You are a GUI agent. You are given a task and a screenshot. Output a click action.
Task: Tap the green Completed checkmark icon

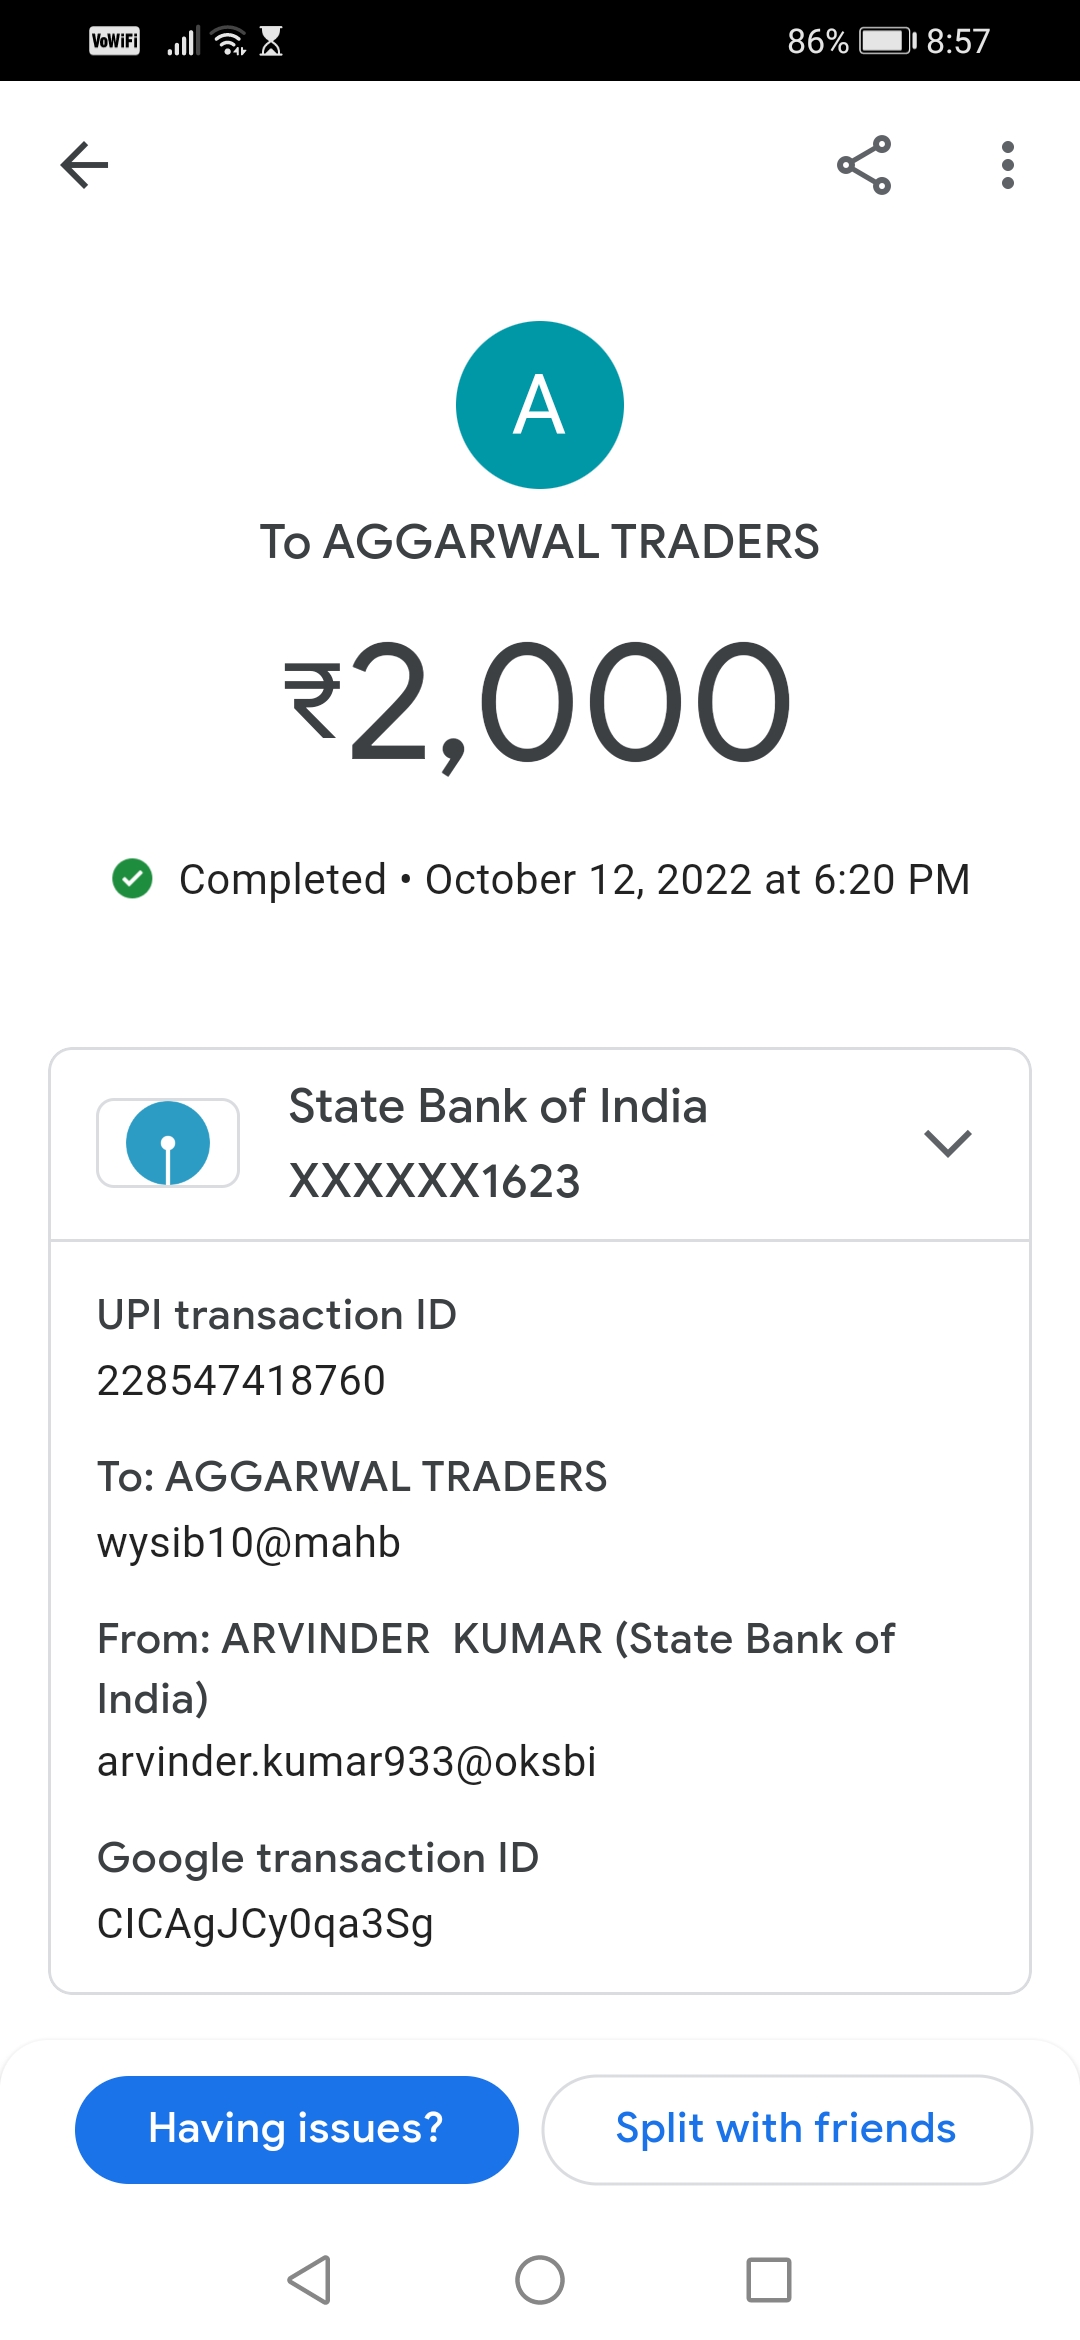pyautogui.click(x=132, y=879)
